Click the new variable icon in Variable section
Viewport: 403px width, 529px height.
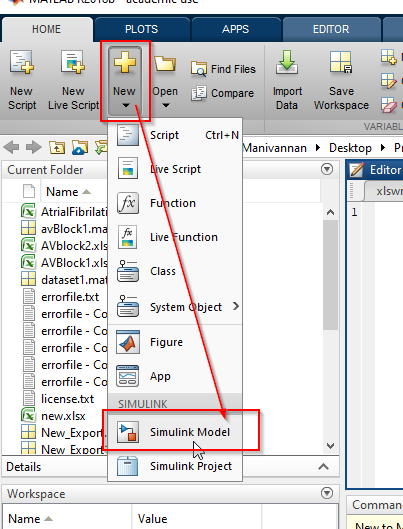388,57
